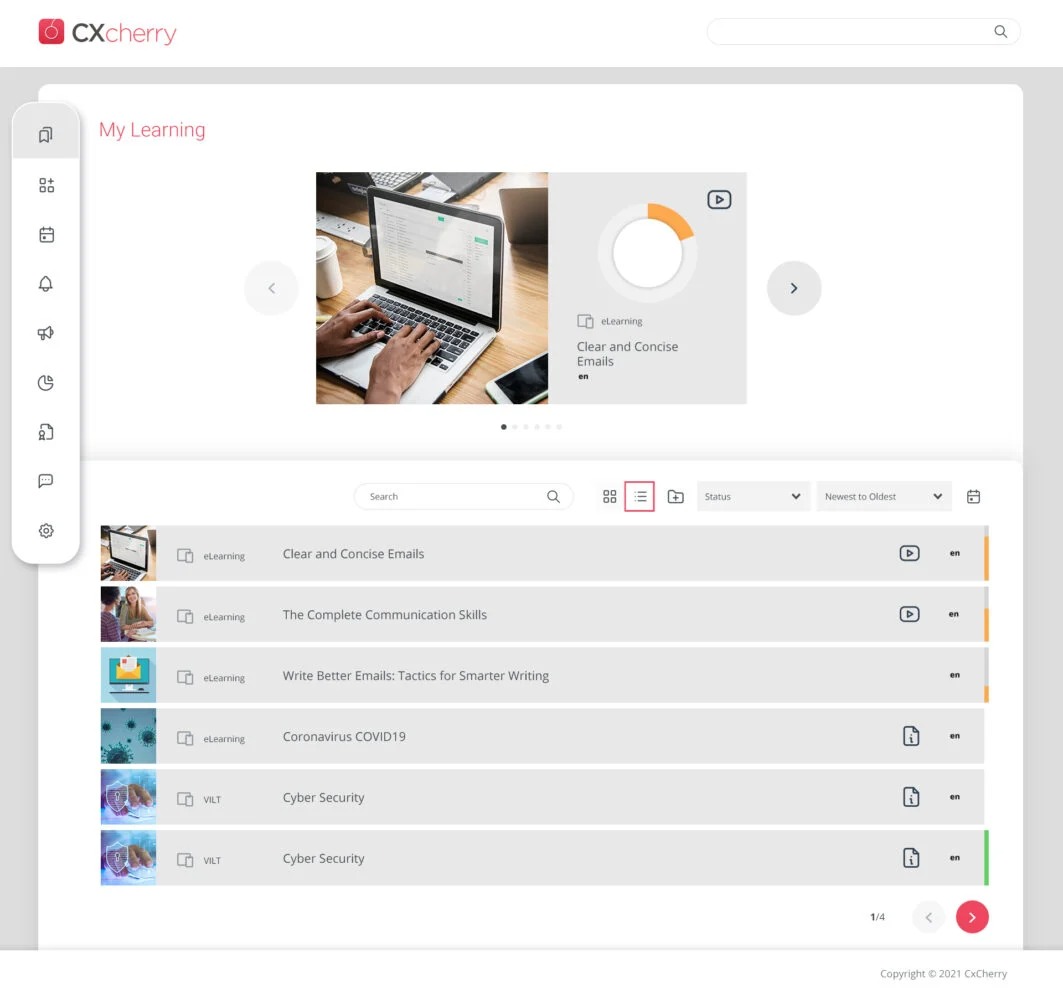Click the add folder icon
The height and width of the screenshot is (999, 1063).
[x=675, y=497]
